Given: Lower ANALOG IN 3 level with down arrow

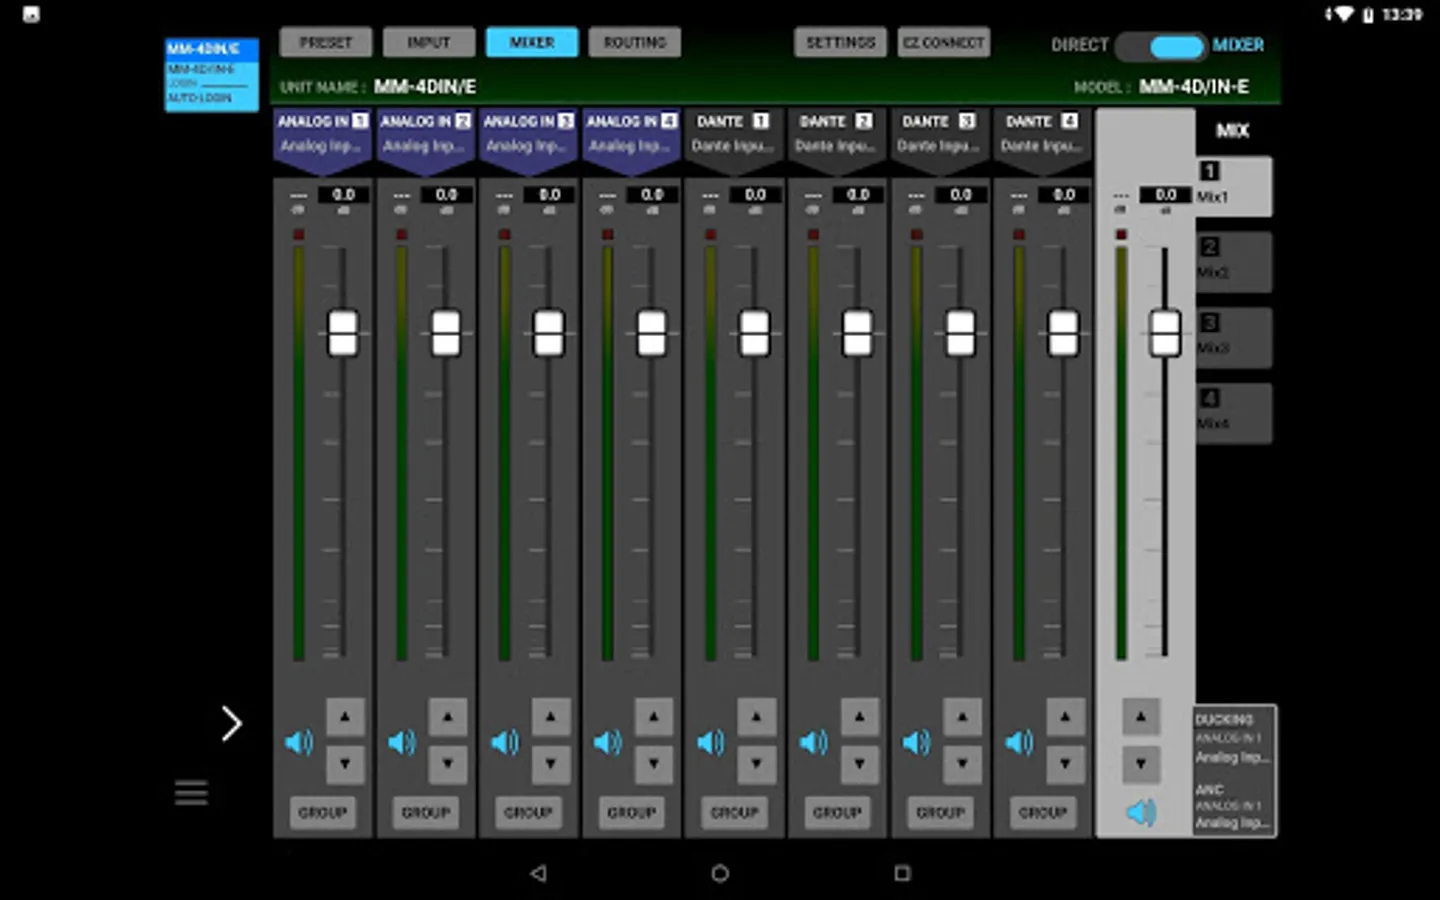Looking at the screenshot, I should point(551,764).
